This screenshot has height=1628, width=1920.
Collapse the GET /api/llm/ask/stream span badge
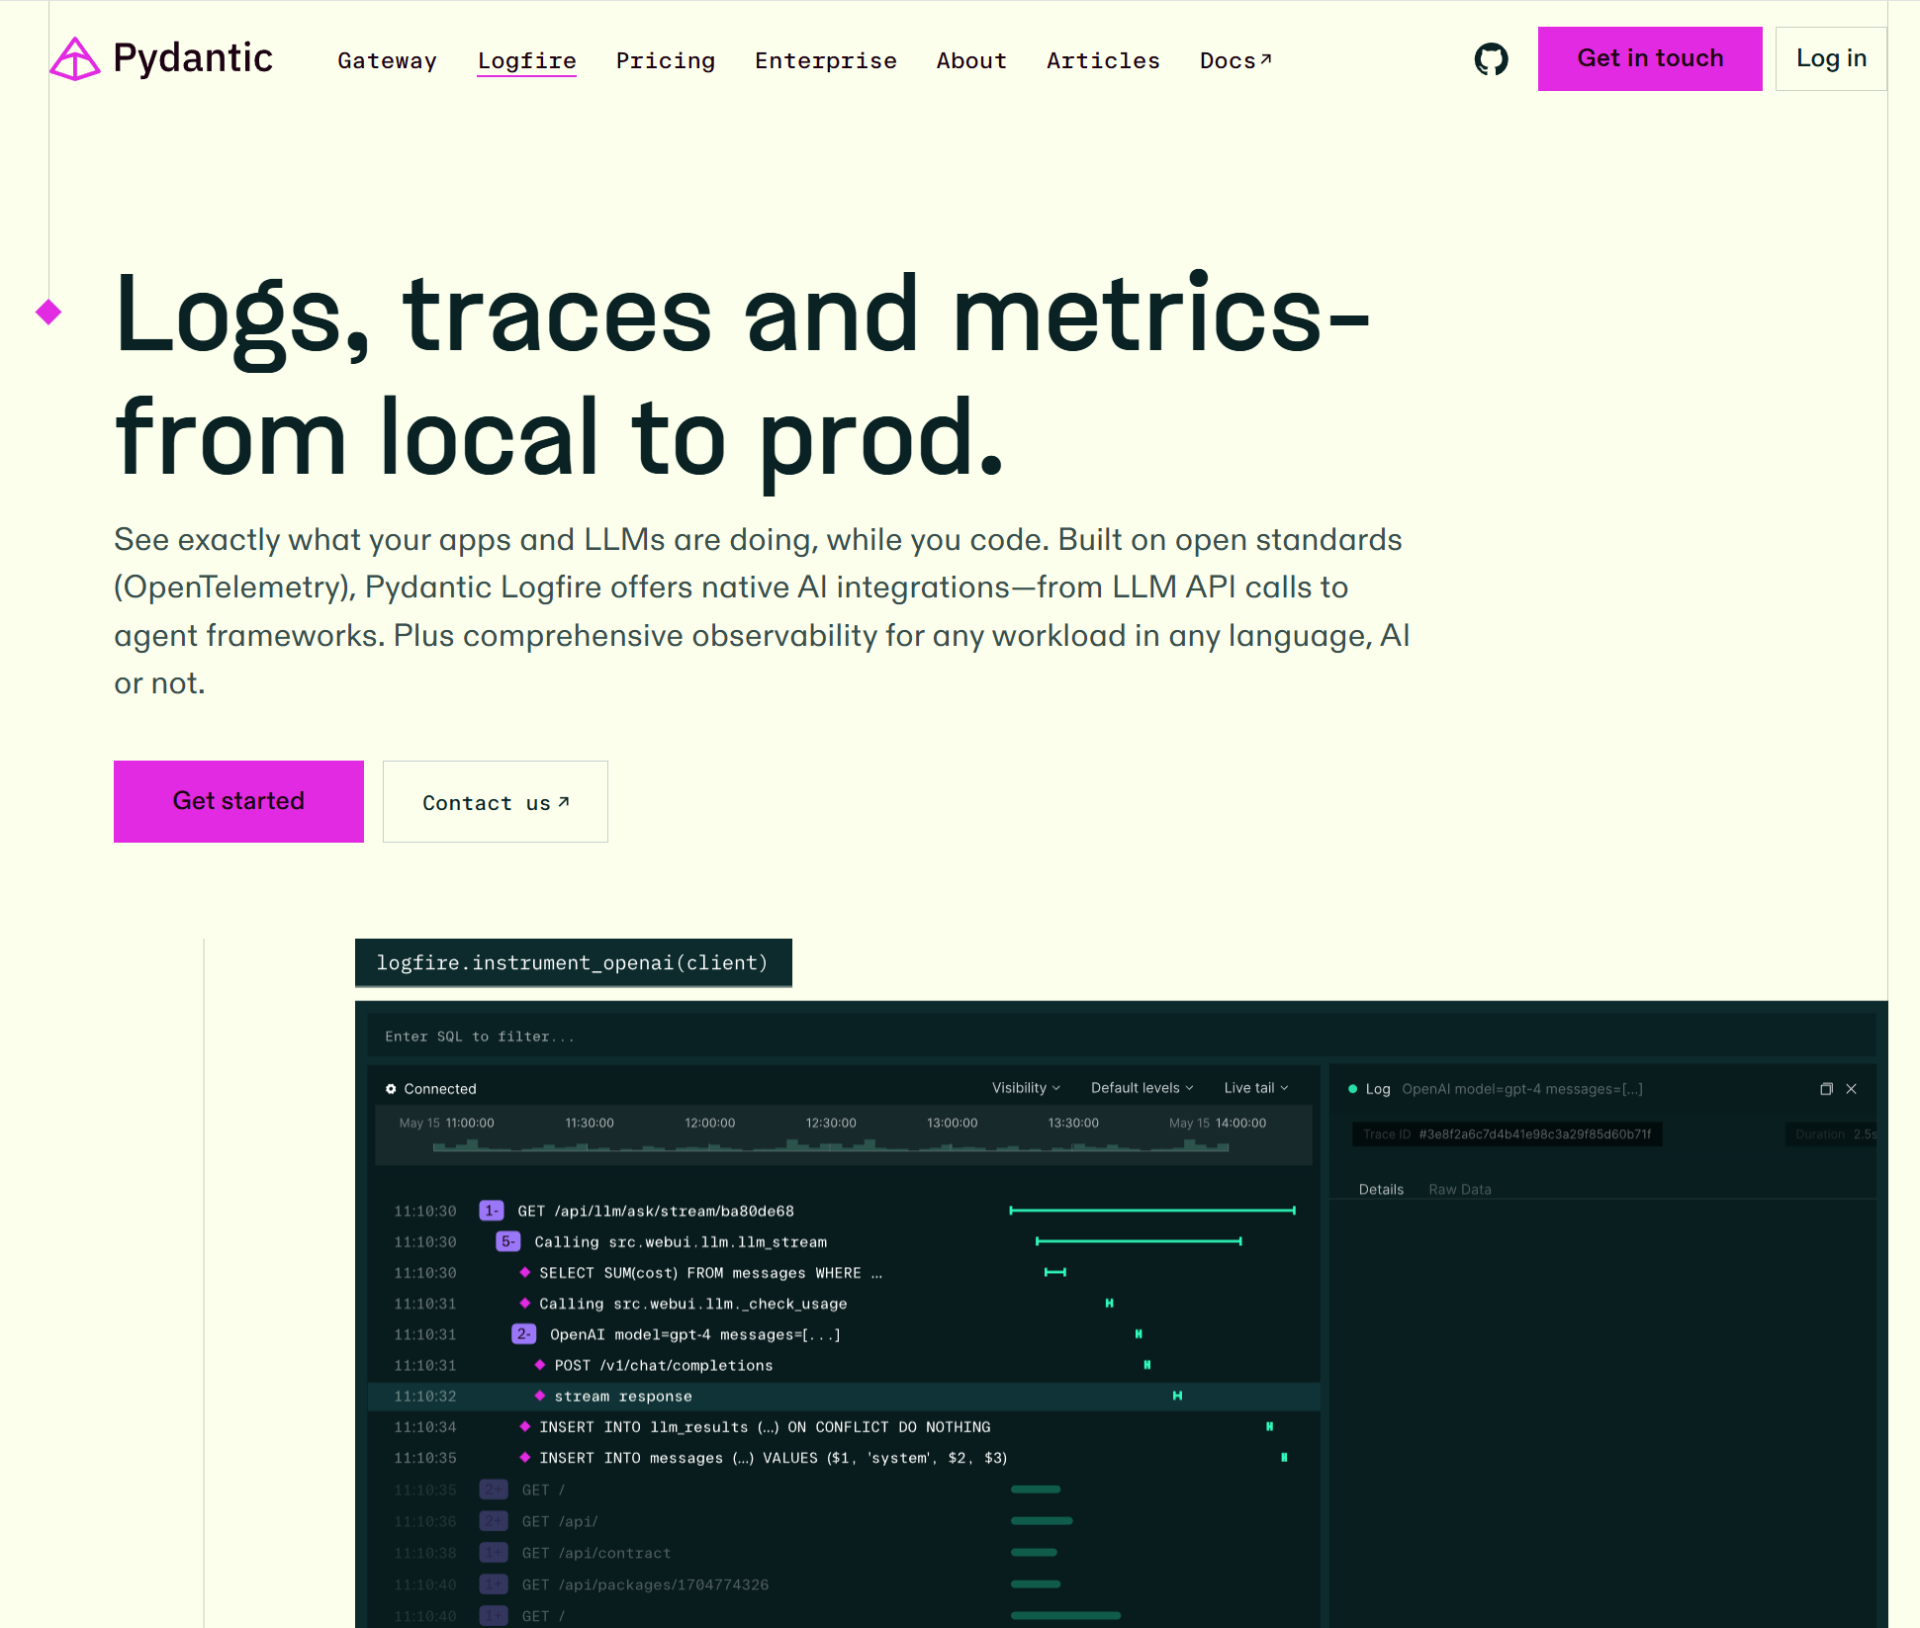point(491,1211)
